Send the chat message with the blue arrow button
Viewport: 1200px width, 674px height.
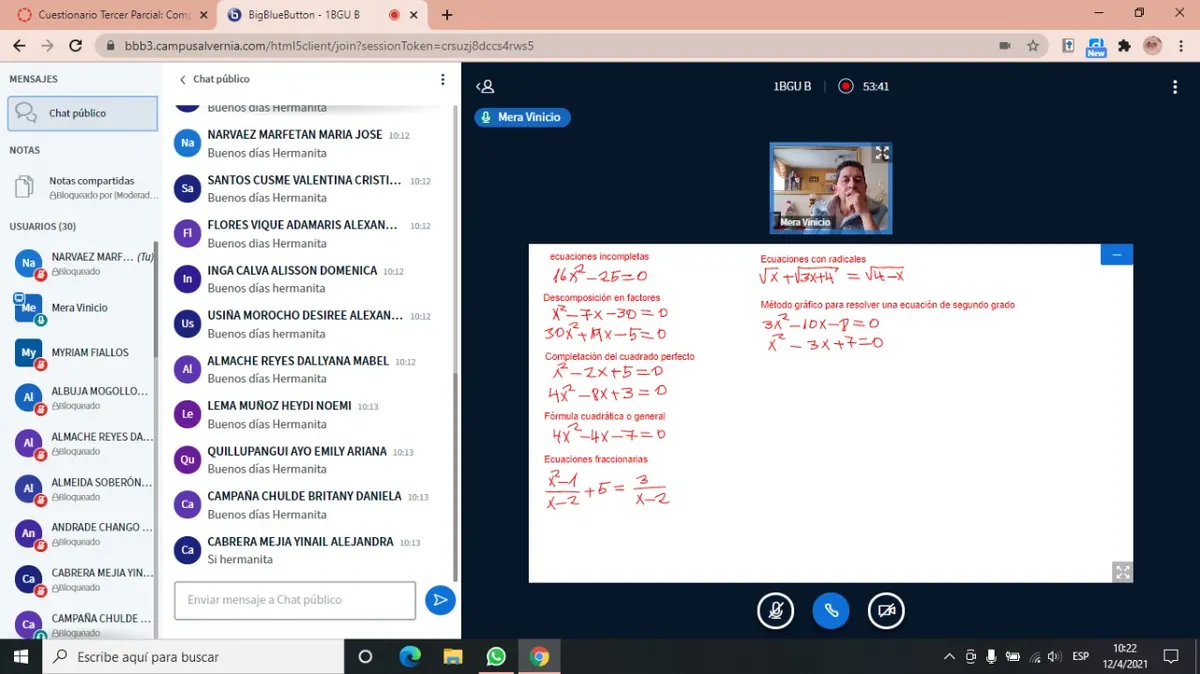click(x=440, y=600)
